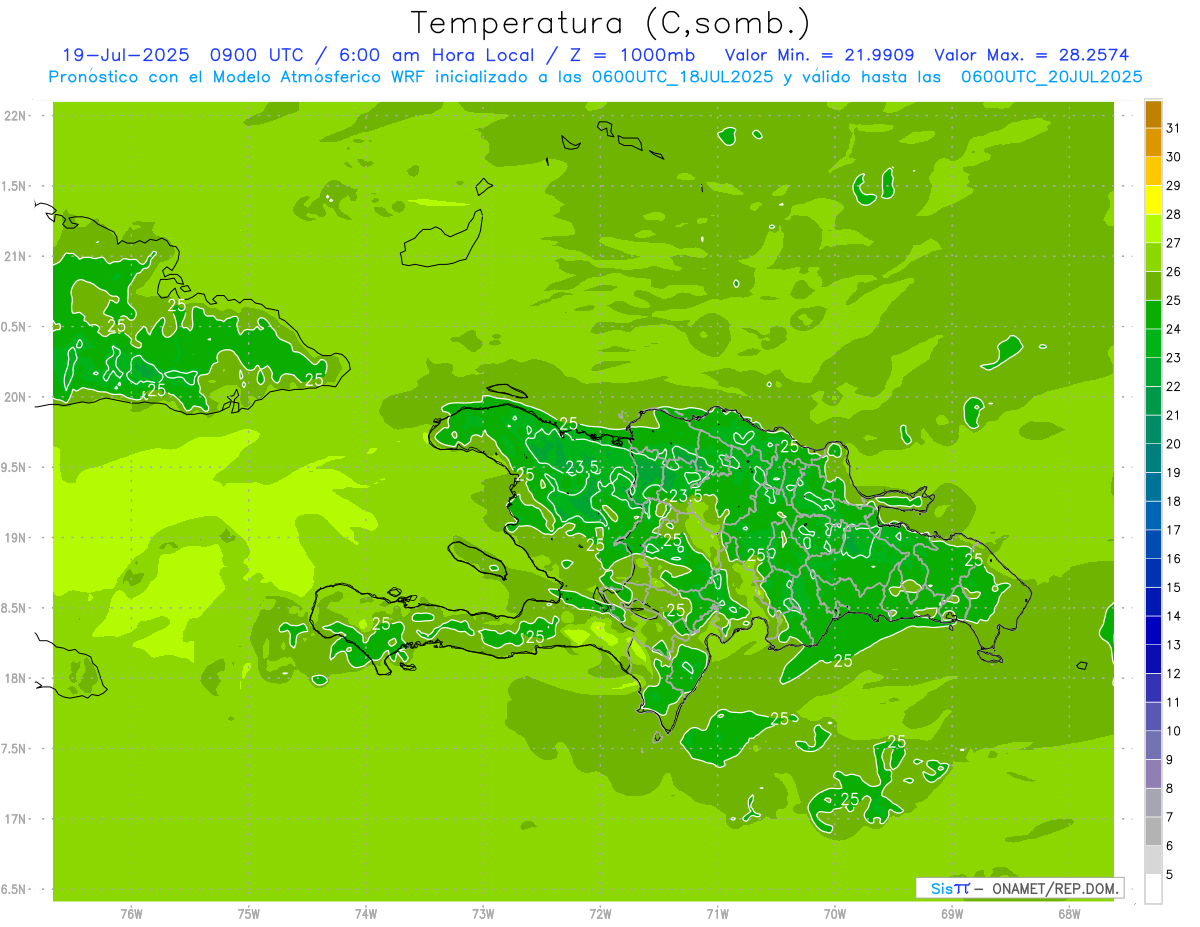
Task: Click the green swatch between 24 and 25
Action: click(1153, 315)
